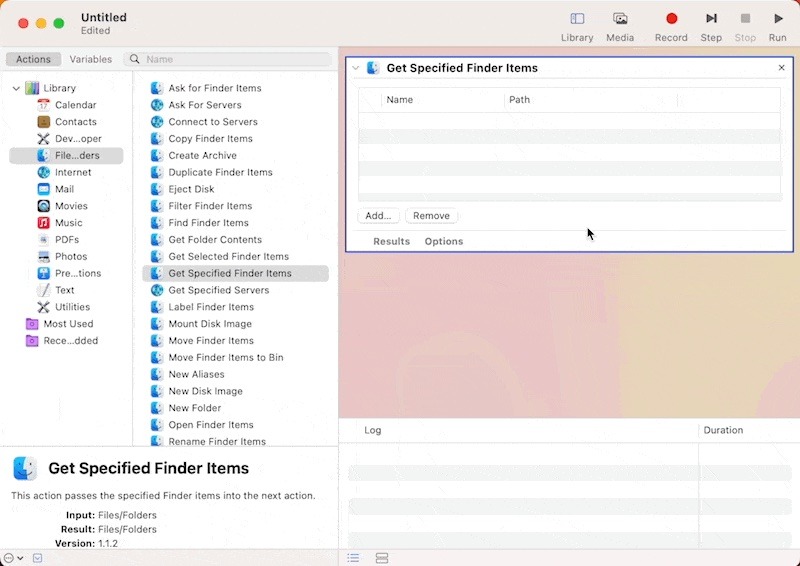Run the workflow
The image size is (800, 566).
(778, 27)
